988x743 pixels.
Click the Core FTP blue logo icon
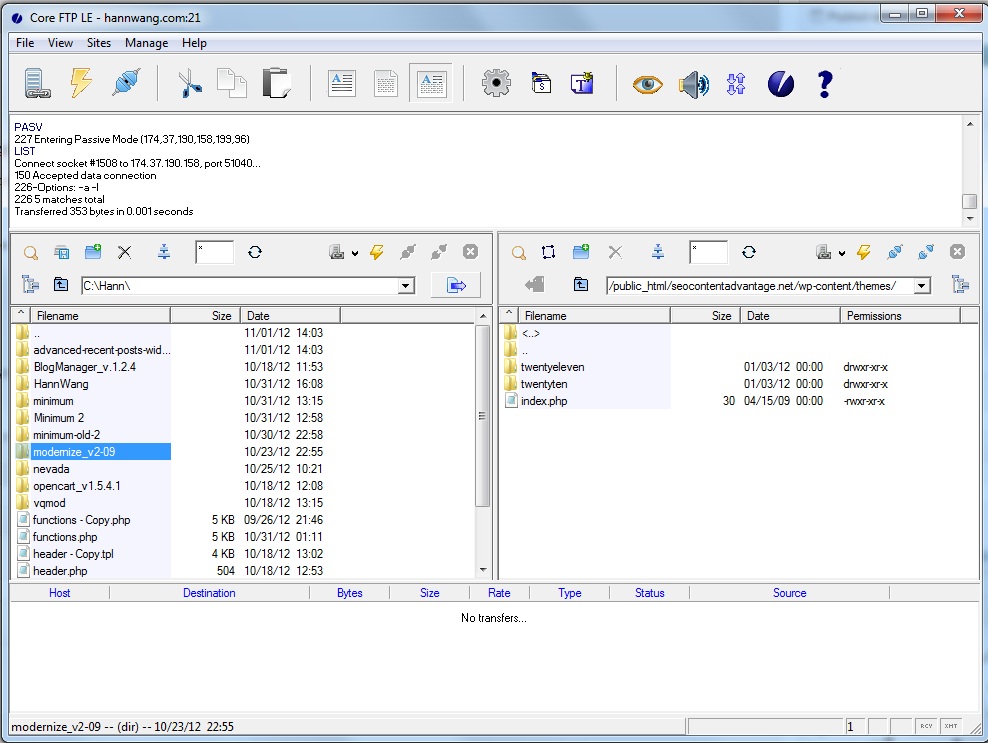coord(781,84)
